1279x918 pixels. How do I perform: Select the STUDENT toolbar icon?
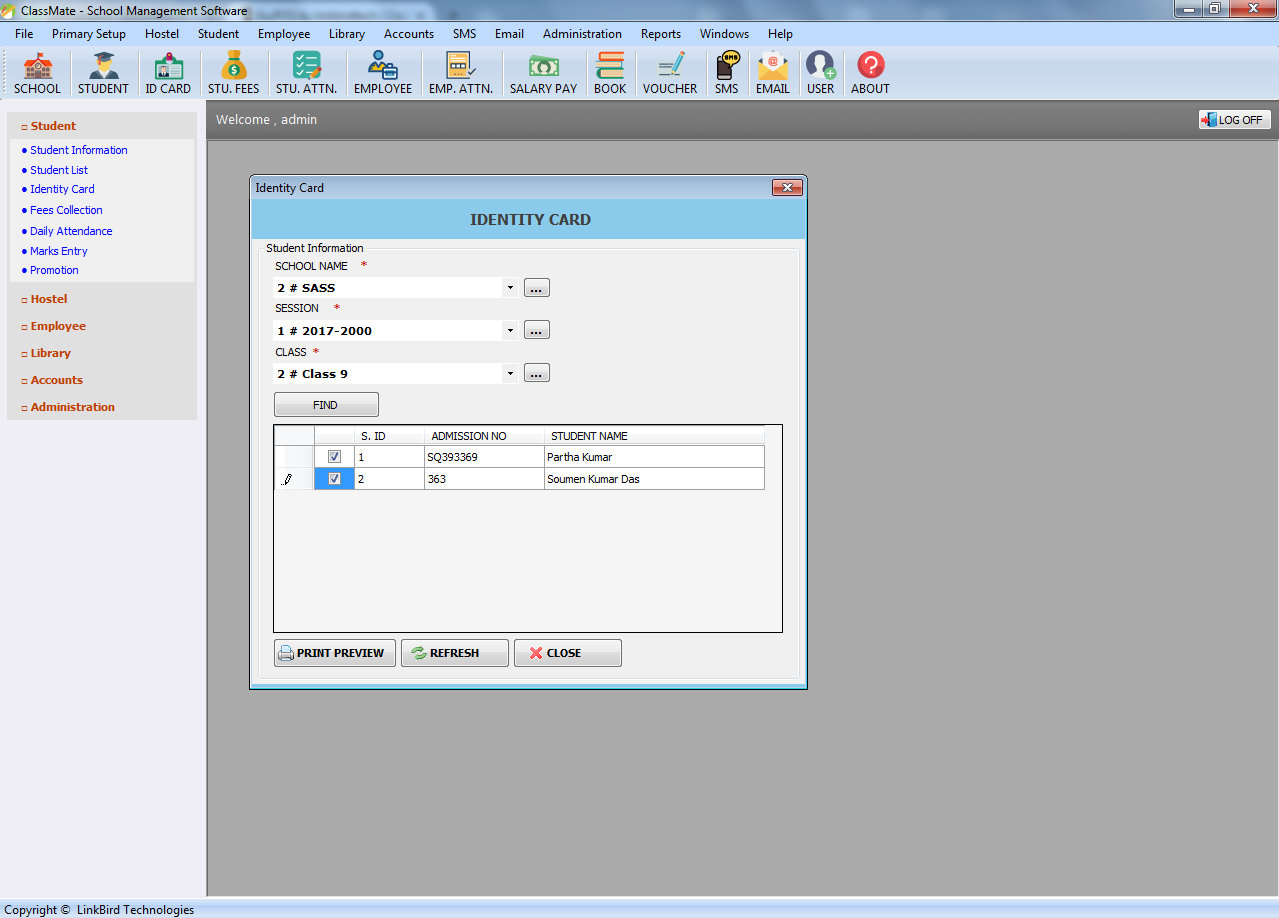(x=103, y=71)
